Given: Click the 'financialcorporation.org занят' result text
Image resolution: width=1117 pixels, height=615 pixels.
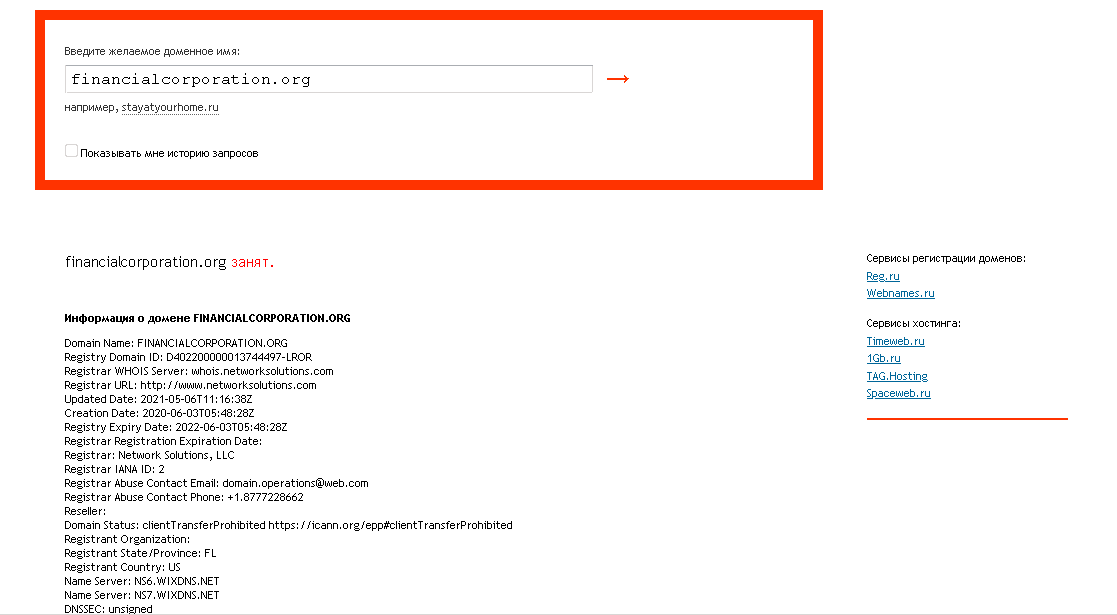Looking at the screenshot, I should pos(169,262).
